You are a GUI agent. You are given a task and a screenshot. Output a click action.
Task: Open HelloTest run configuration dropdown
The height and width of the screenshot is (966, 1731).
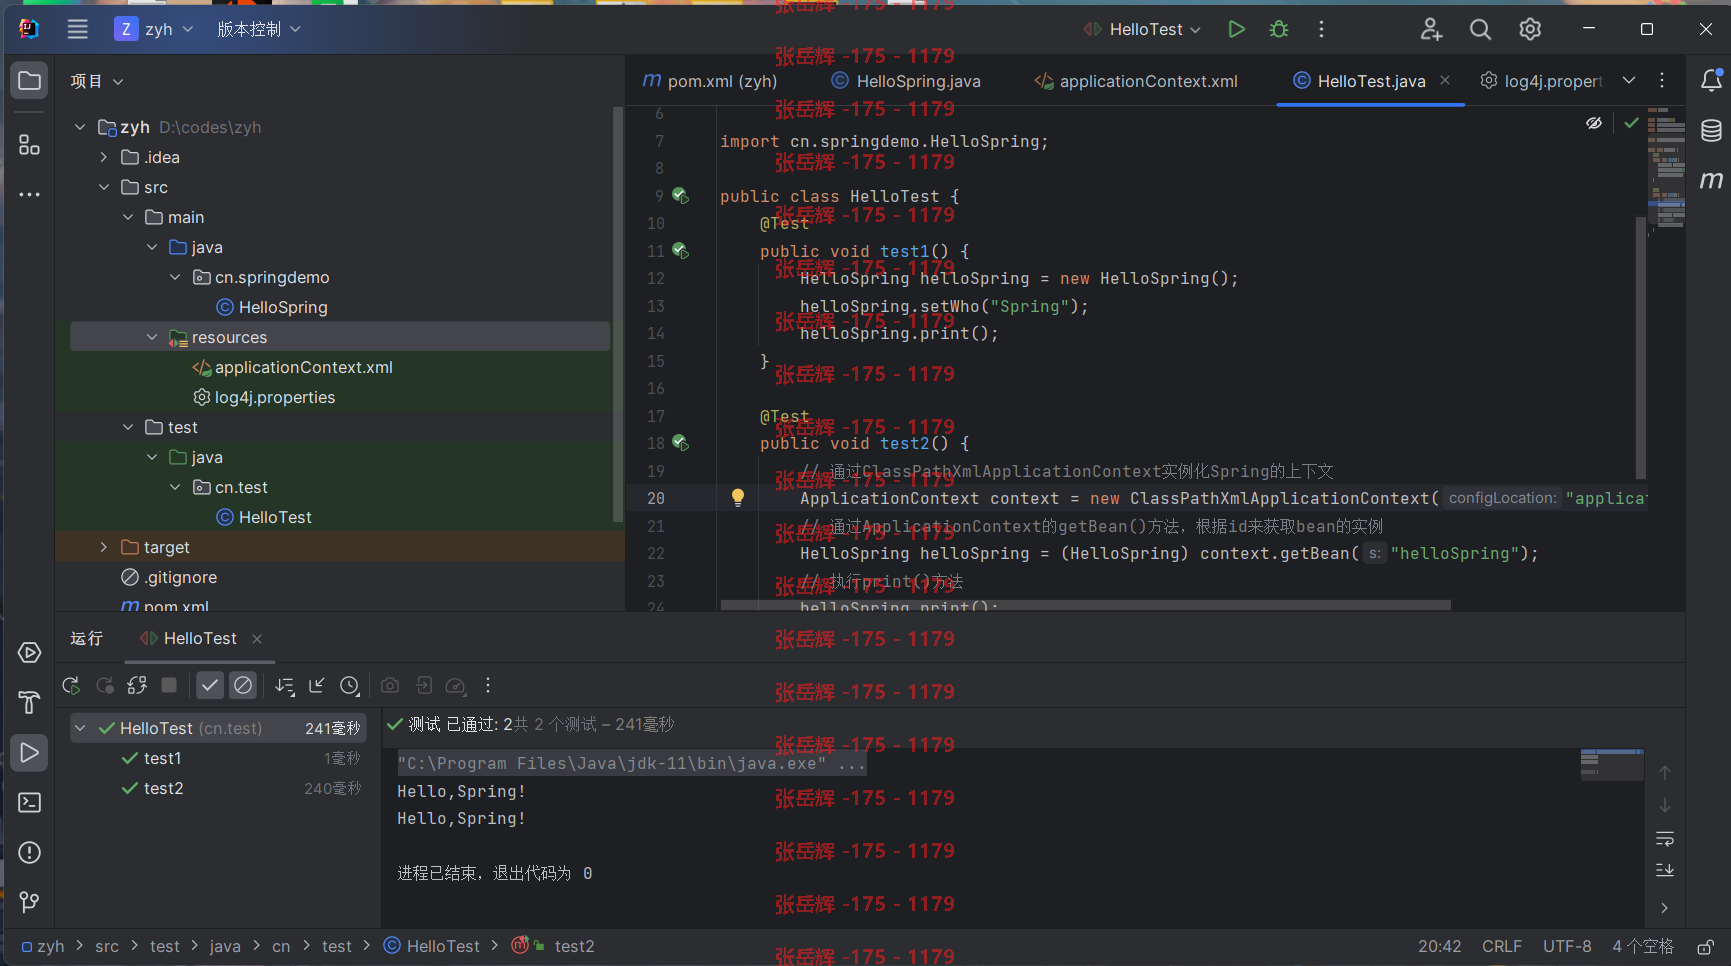click(x=1143, y=29)
